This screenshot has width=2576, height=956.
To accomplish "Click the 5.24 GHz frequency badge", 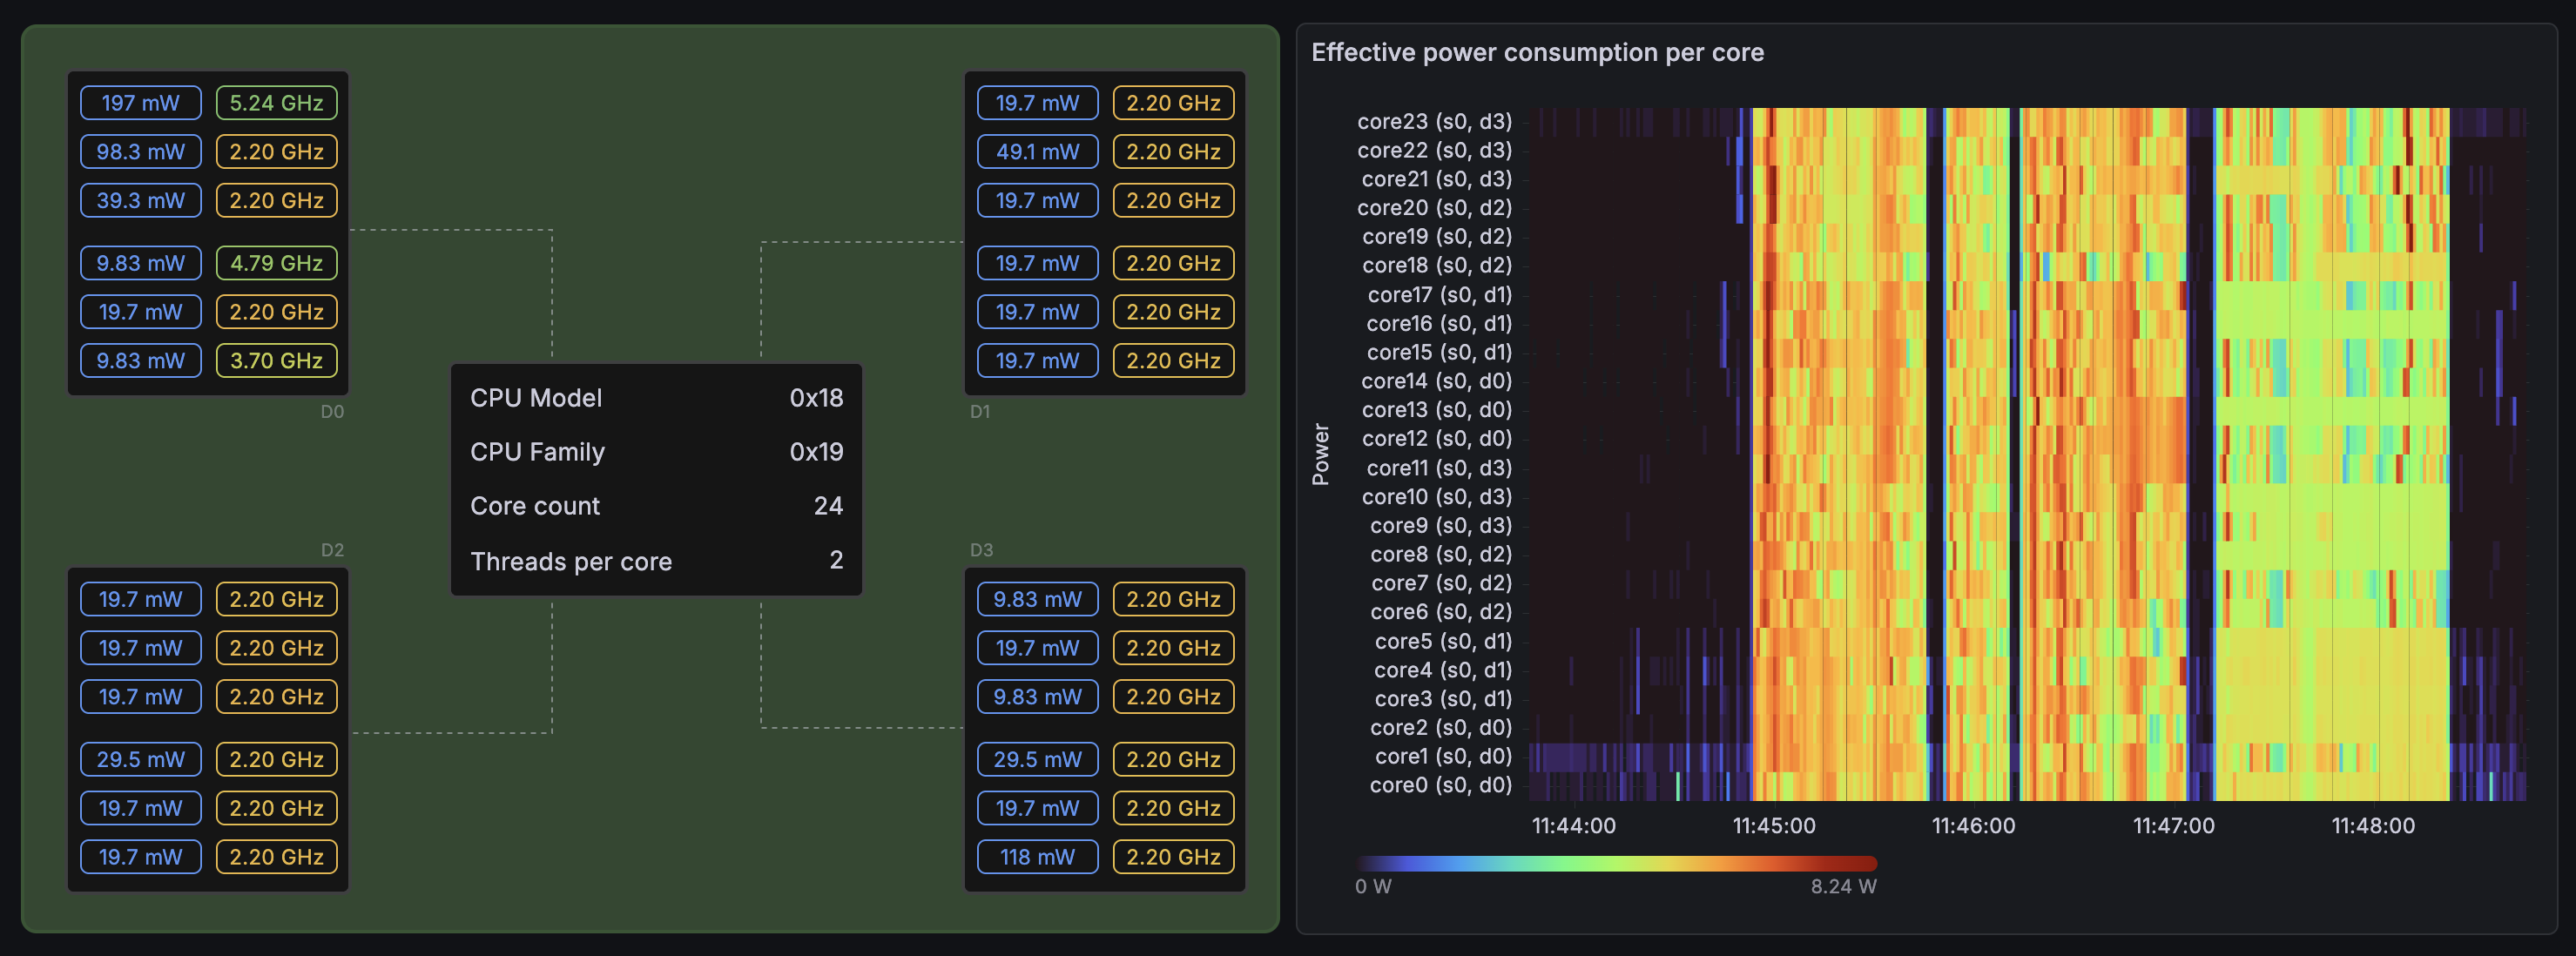I will (276, 103).
